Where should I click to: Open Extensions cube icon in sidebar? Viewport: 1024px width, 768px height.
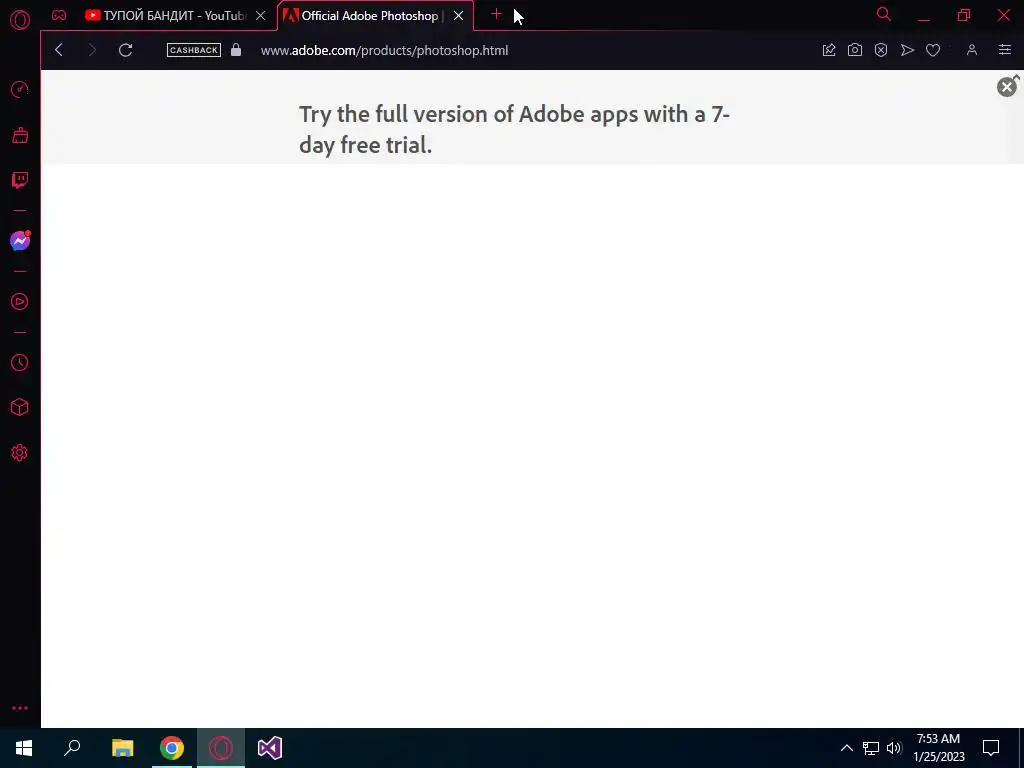point(20,408)
